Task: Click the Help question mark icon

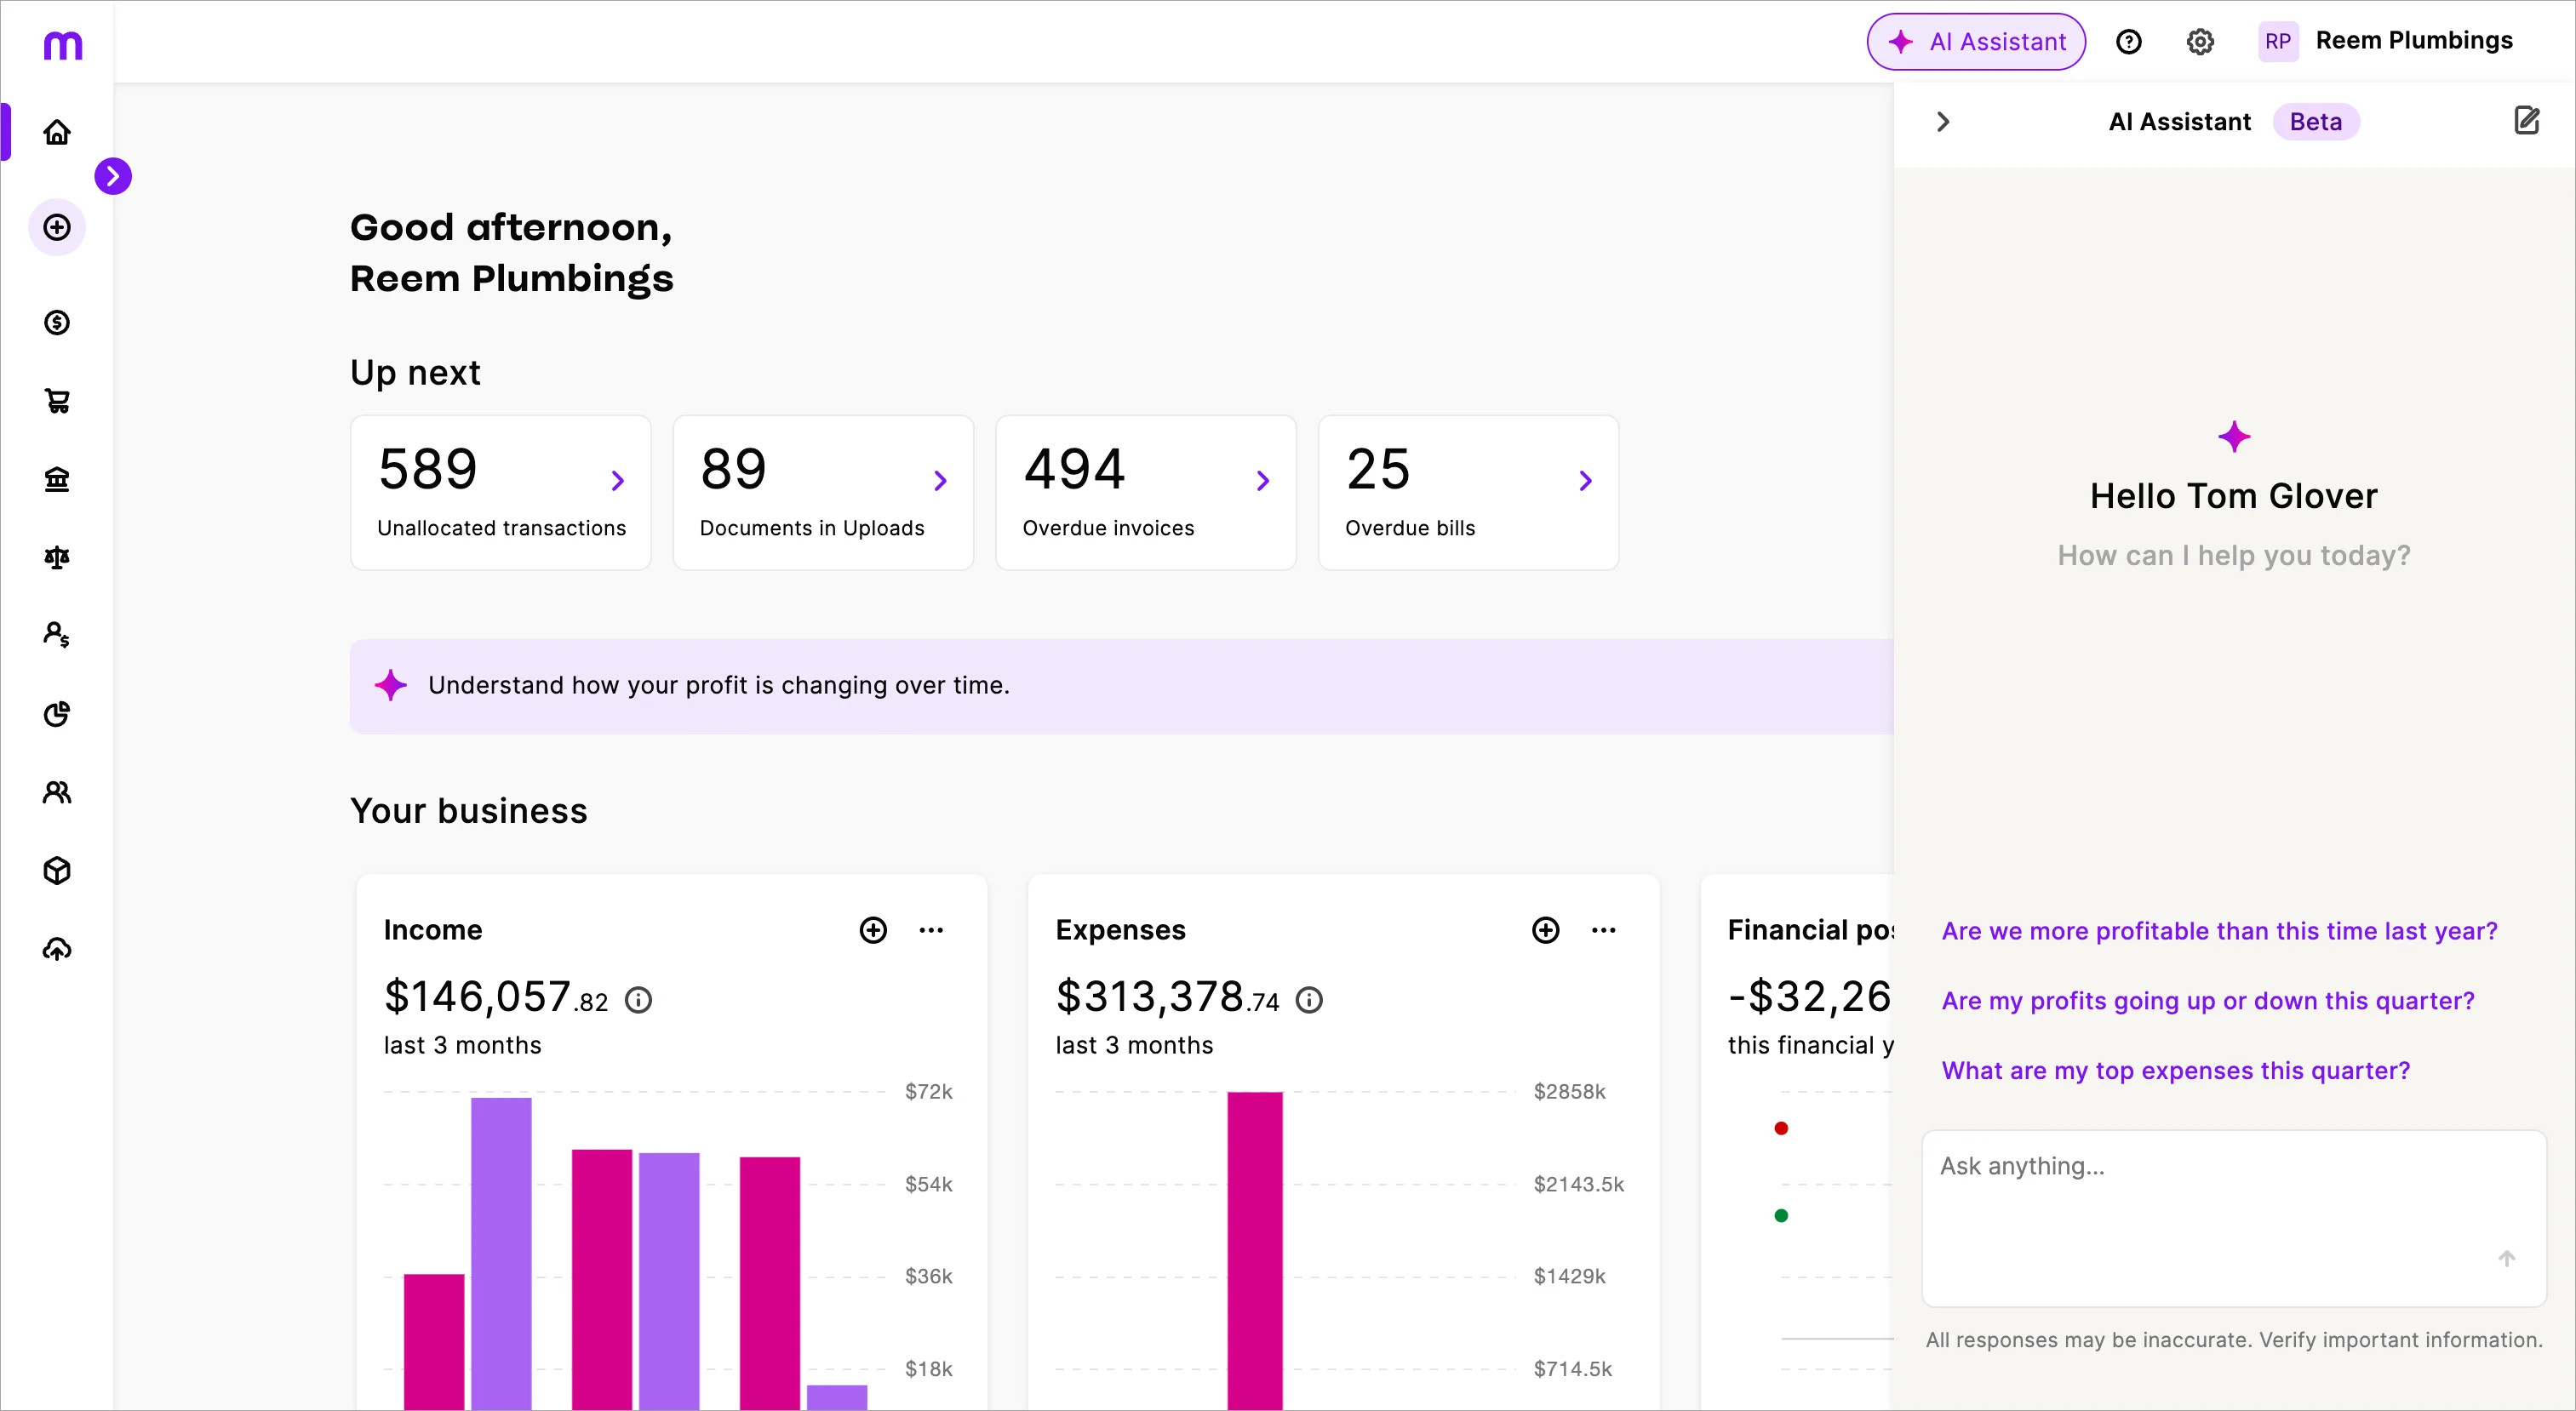Action: [x=2129, y=41]
